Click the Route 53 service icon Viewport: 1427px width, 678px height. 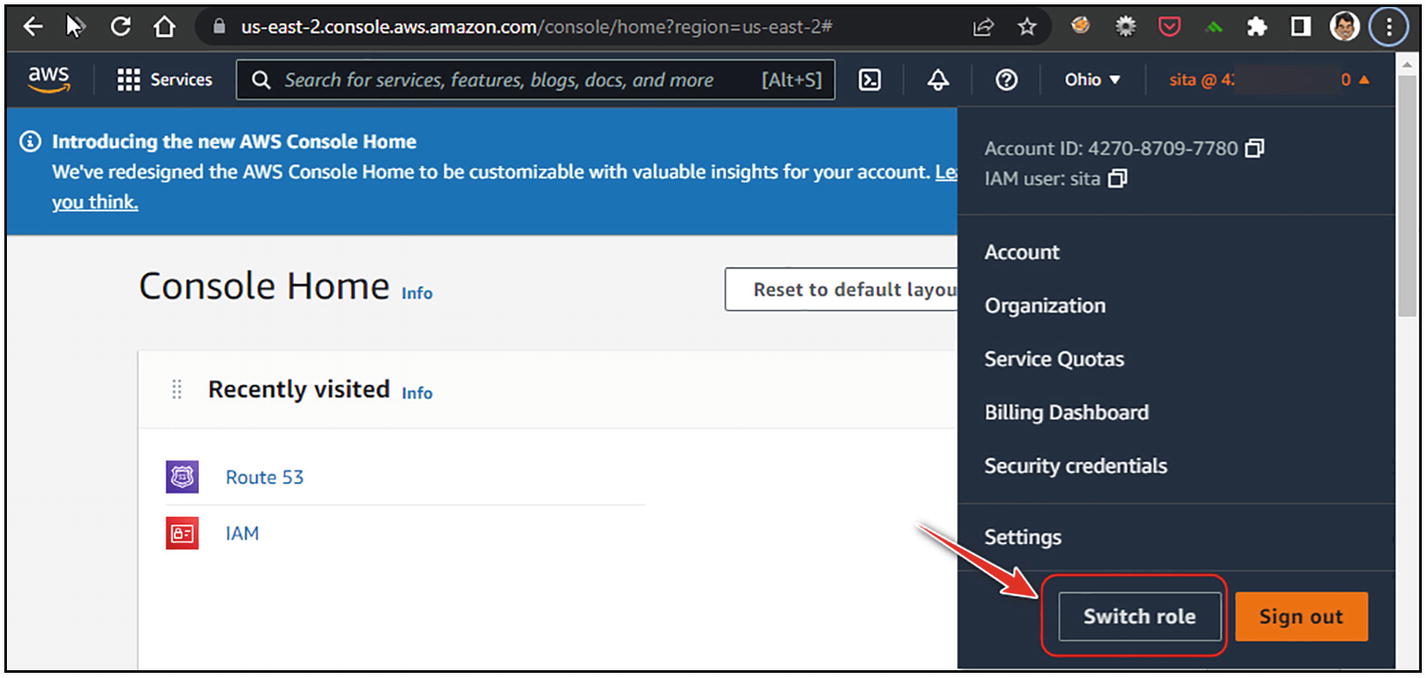coord(182,477)
